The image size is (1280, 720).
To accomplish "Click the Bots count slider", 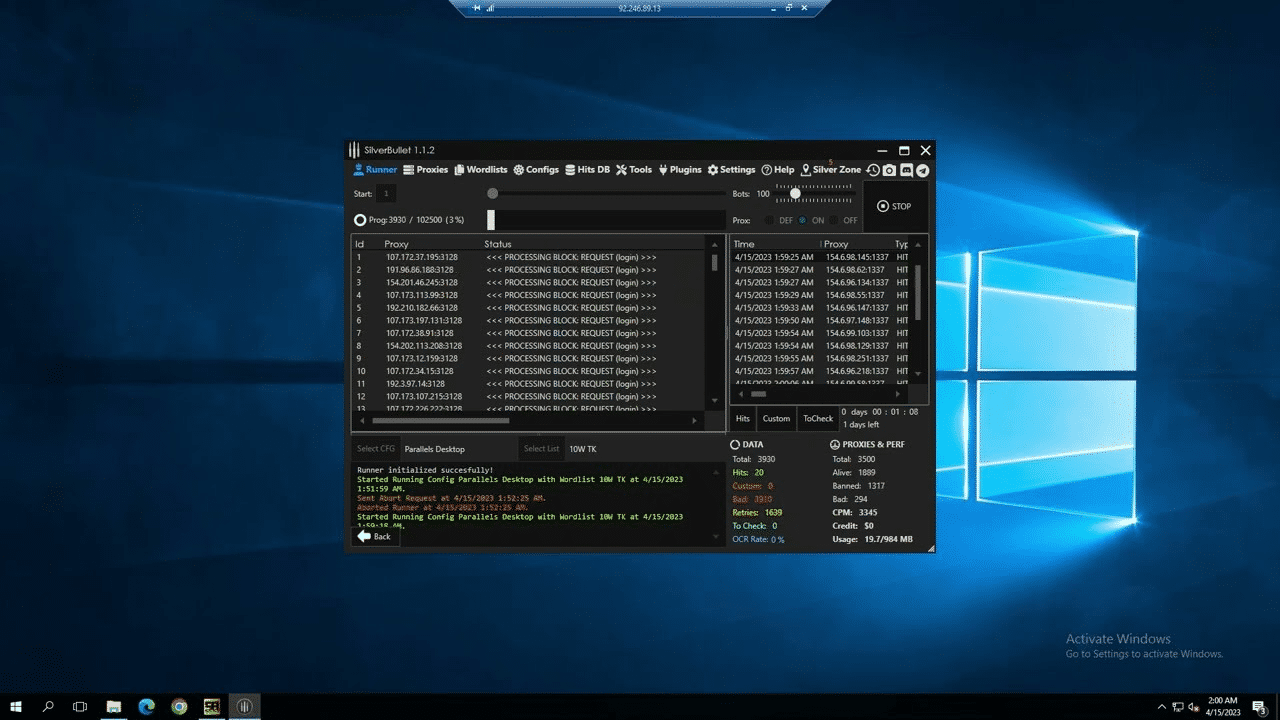I will 795,193.
